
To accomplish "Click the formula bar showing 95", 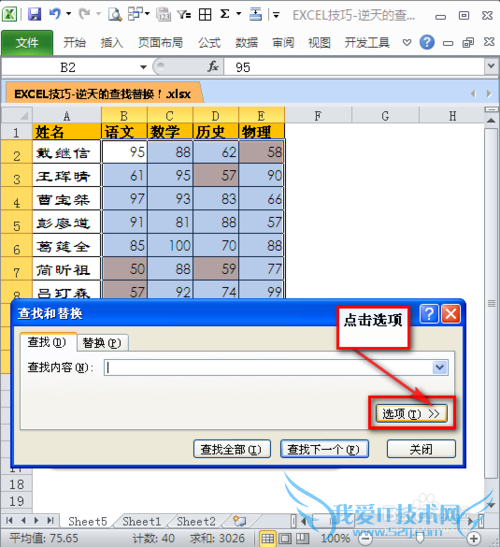I will (x=354, y=67).
